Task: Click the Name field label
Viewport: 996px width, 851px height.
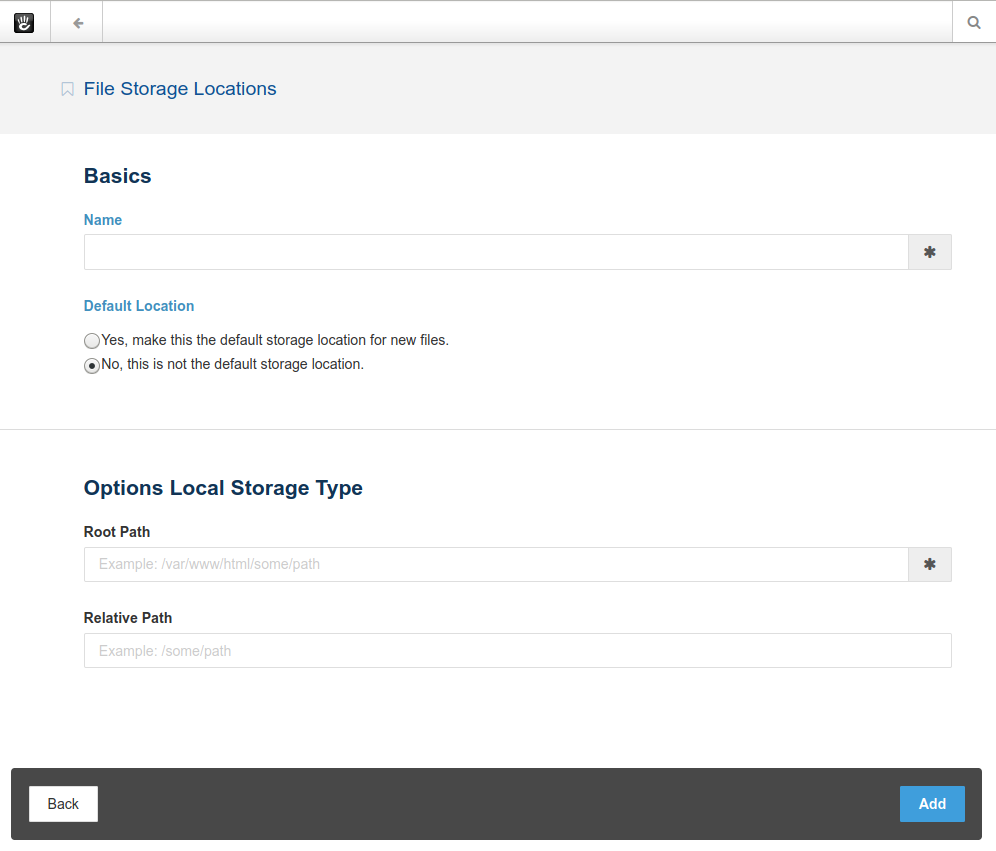Action: 103,220
